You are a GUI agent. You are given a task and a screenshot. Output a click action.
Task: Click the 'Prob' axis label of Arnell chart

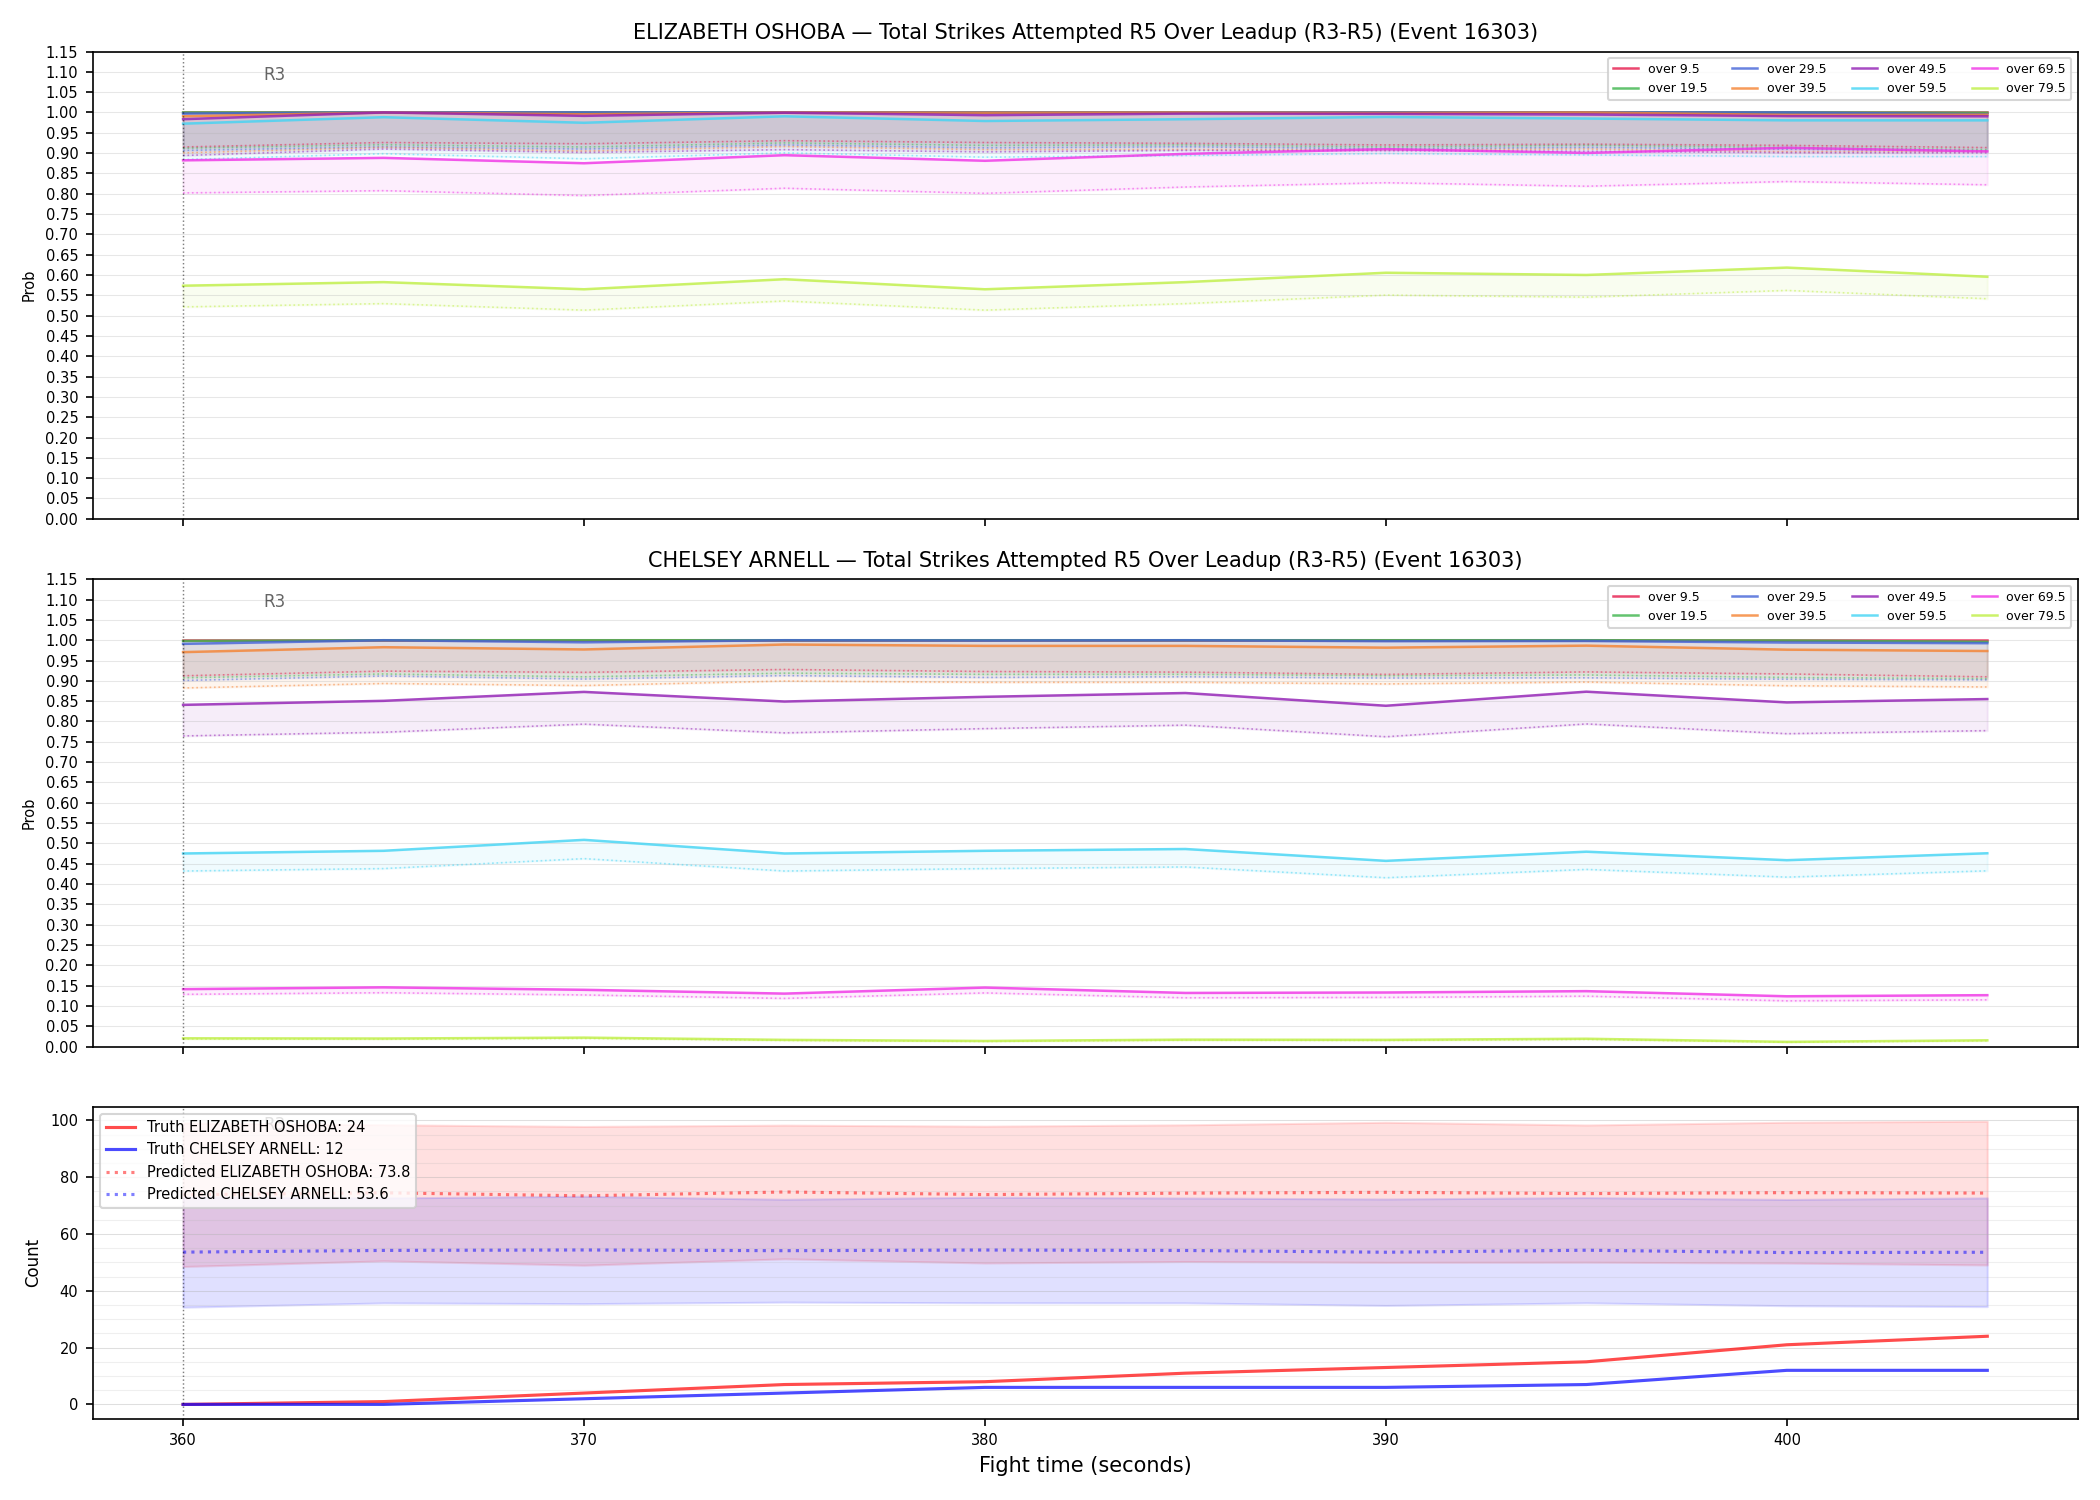point(29,814)
